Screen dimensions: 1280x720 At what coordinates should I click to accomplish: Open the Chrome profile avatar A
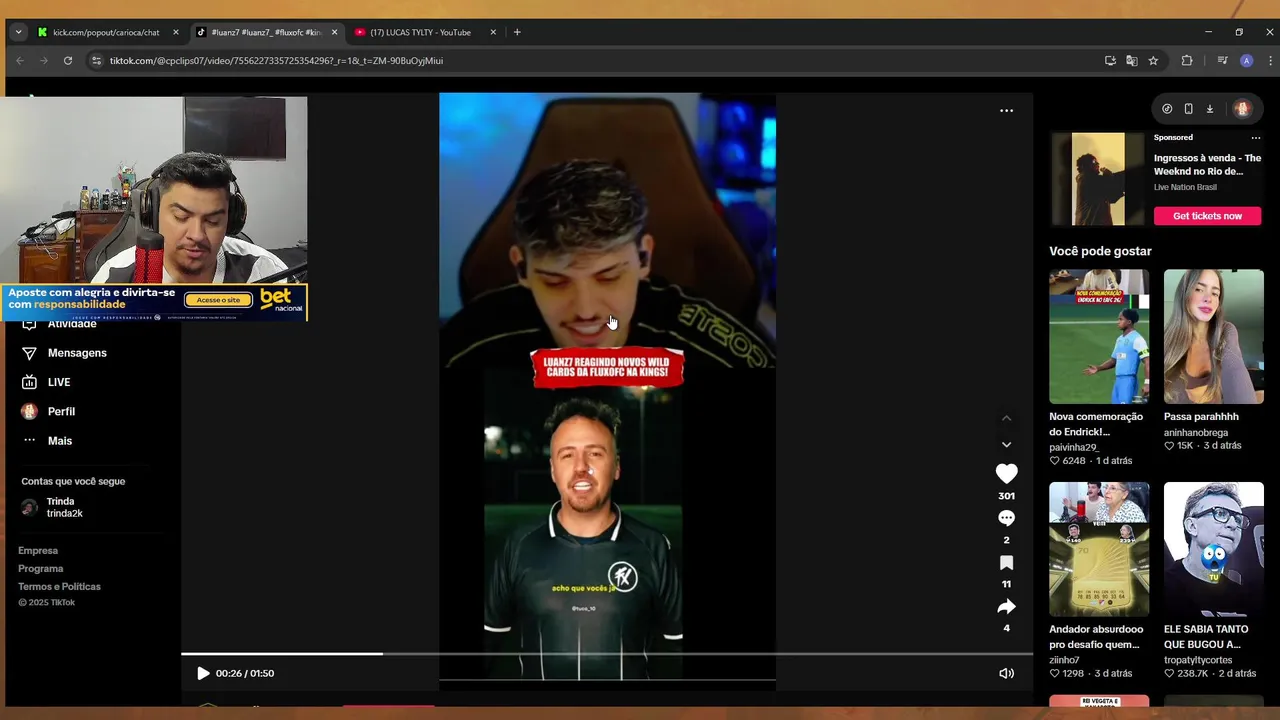coord(1246,60)
